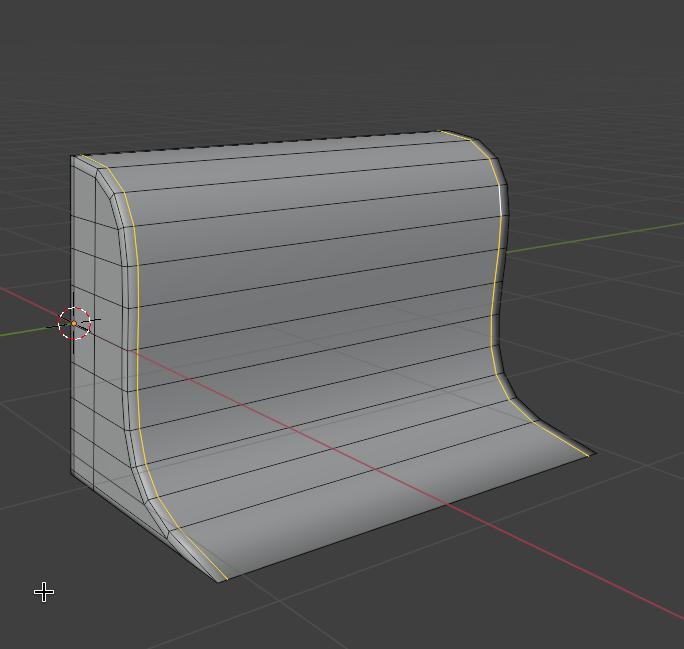Viewport: 684px width, 649px height.
Task: Click the orange object origin dot
Action: pos(74,323)
